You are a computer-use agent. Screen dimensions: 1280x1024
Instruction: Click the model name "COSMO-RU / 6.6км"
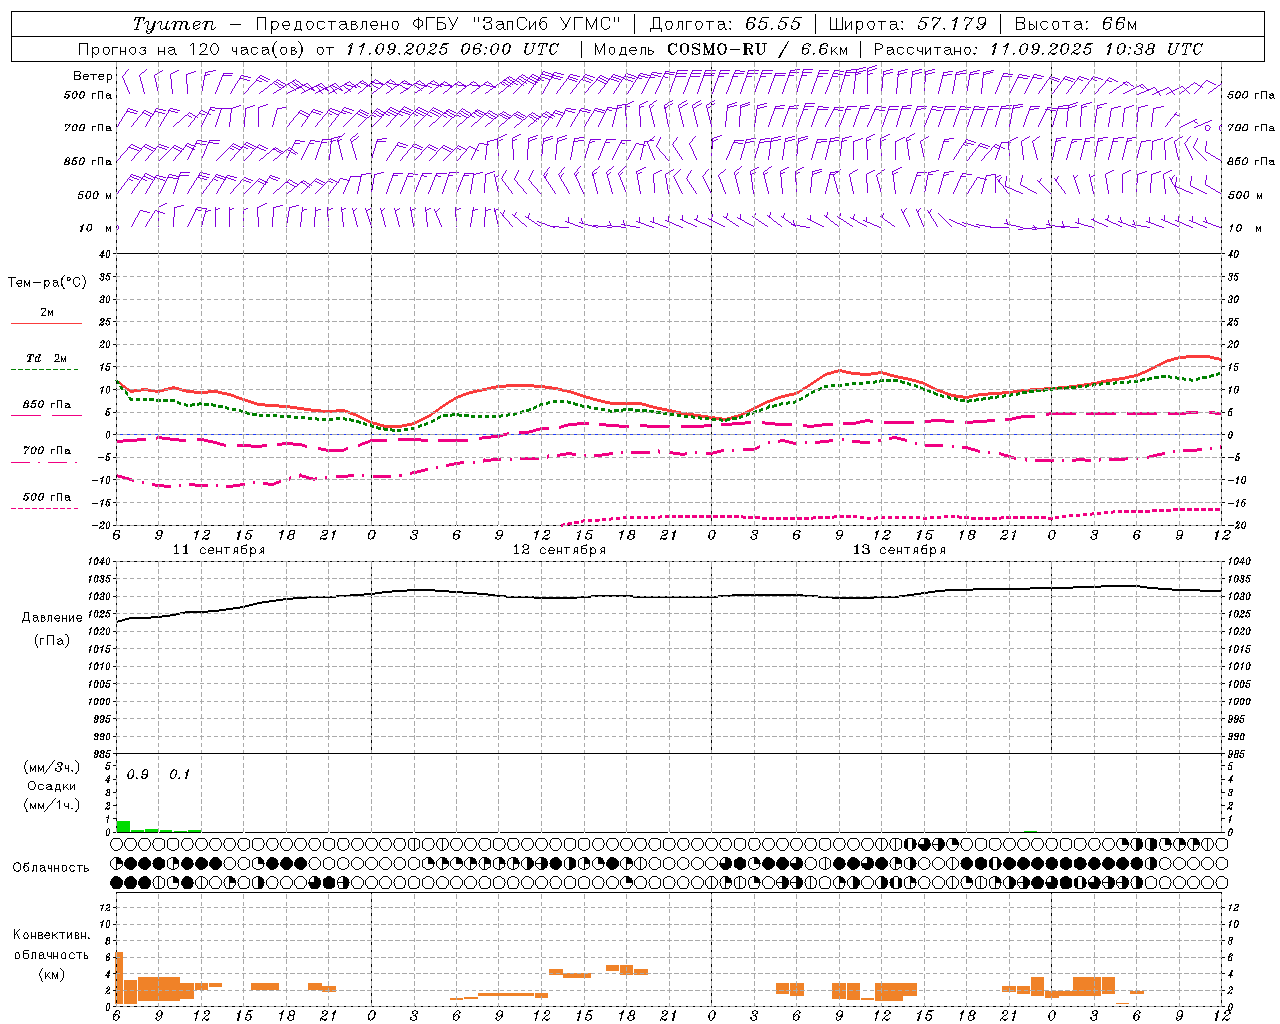tap(757, 49)
